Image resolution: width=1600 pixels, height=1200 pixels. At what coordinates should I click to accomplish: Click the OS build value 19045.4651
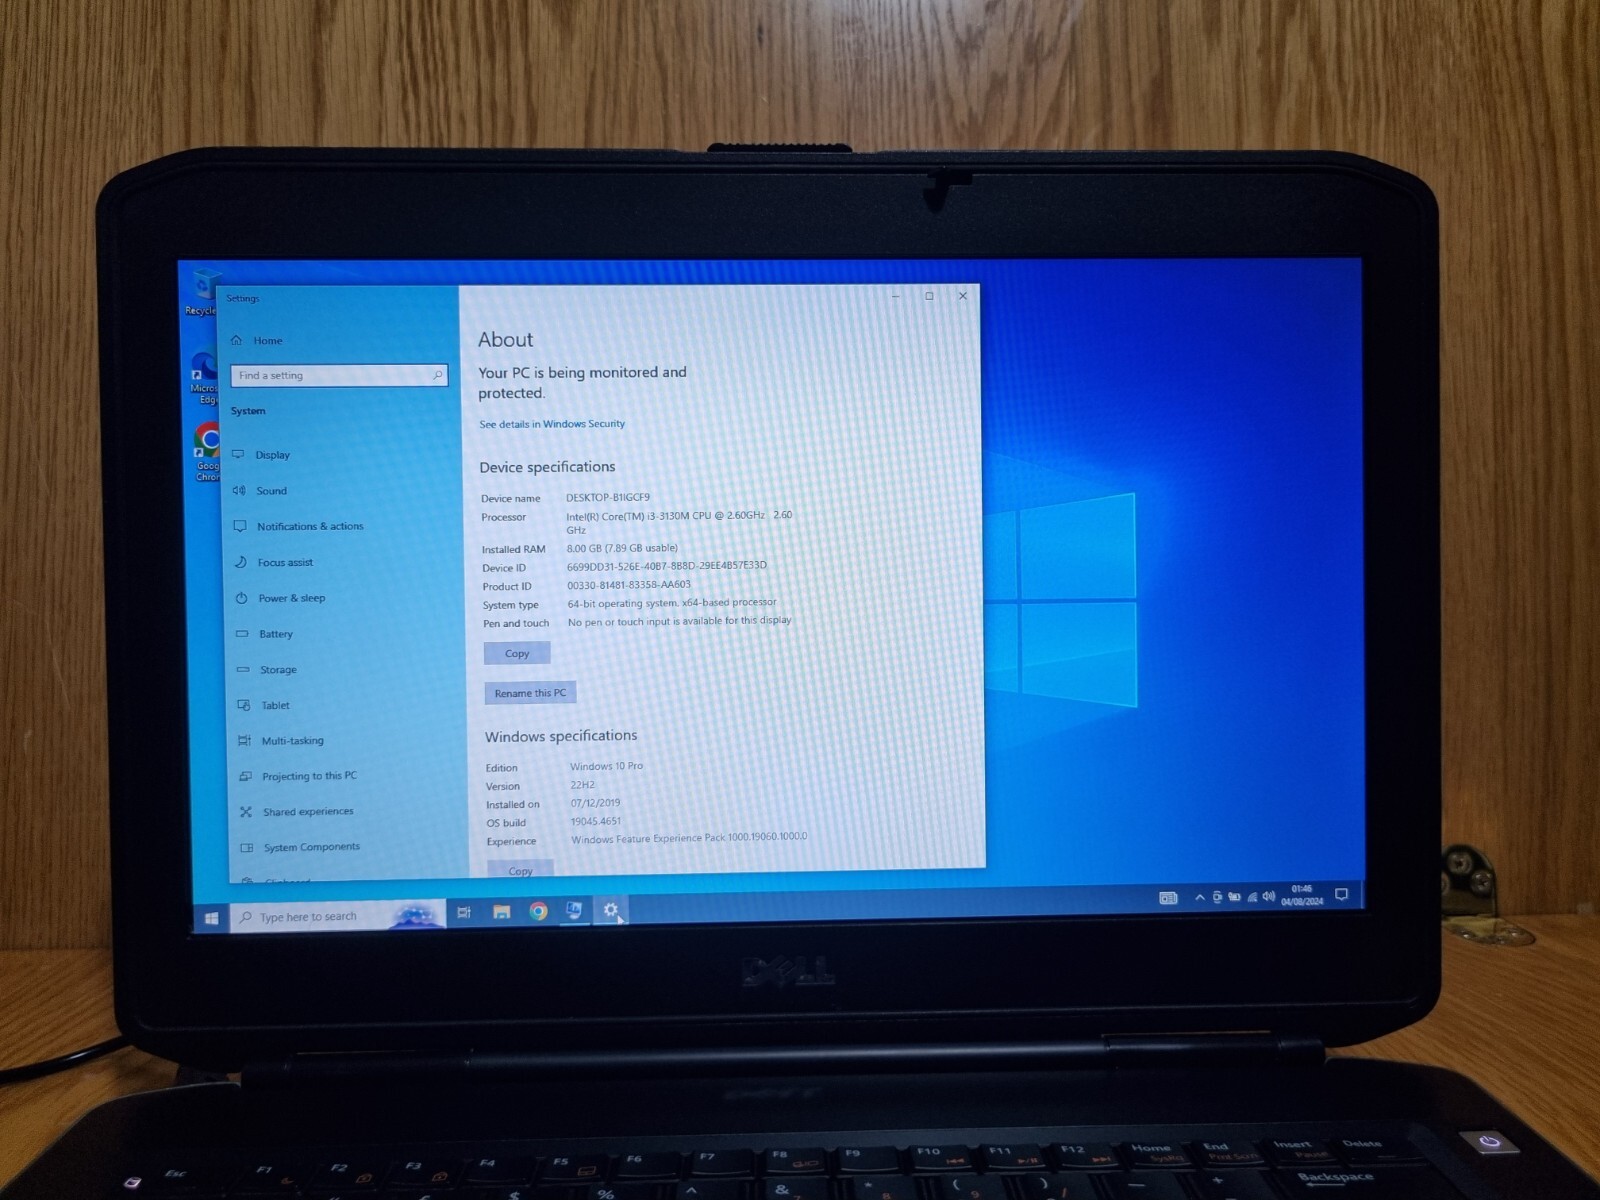click(x=596, y=821)
